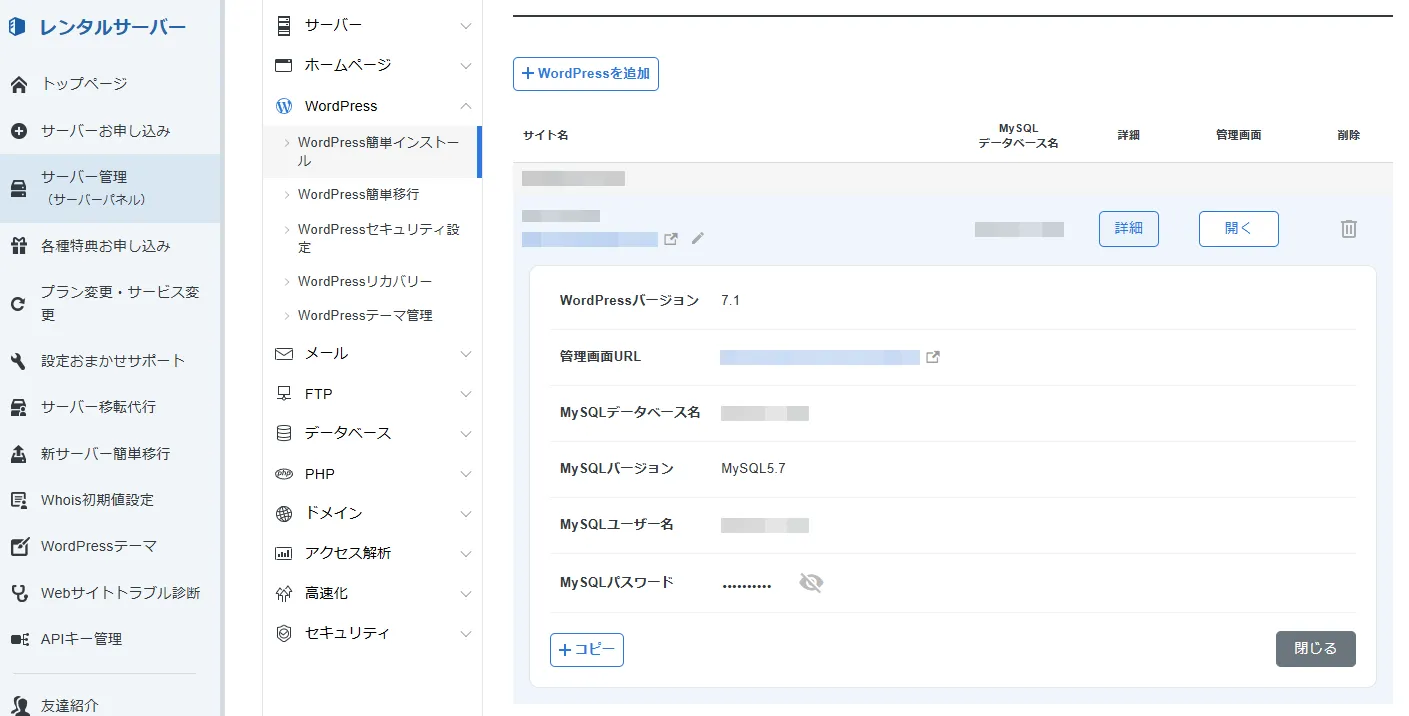Image resolution: width=1409 pixels, height=716 pixels.
Task: Expand the ホームページ menu chevron
Action: point(466,65)
